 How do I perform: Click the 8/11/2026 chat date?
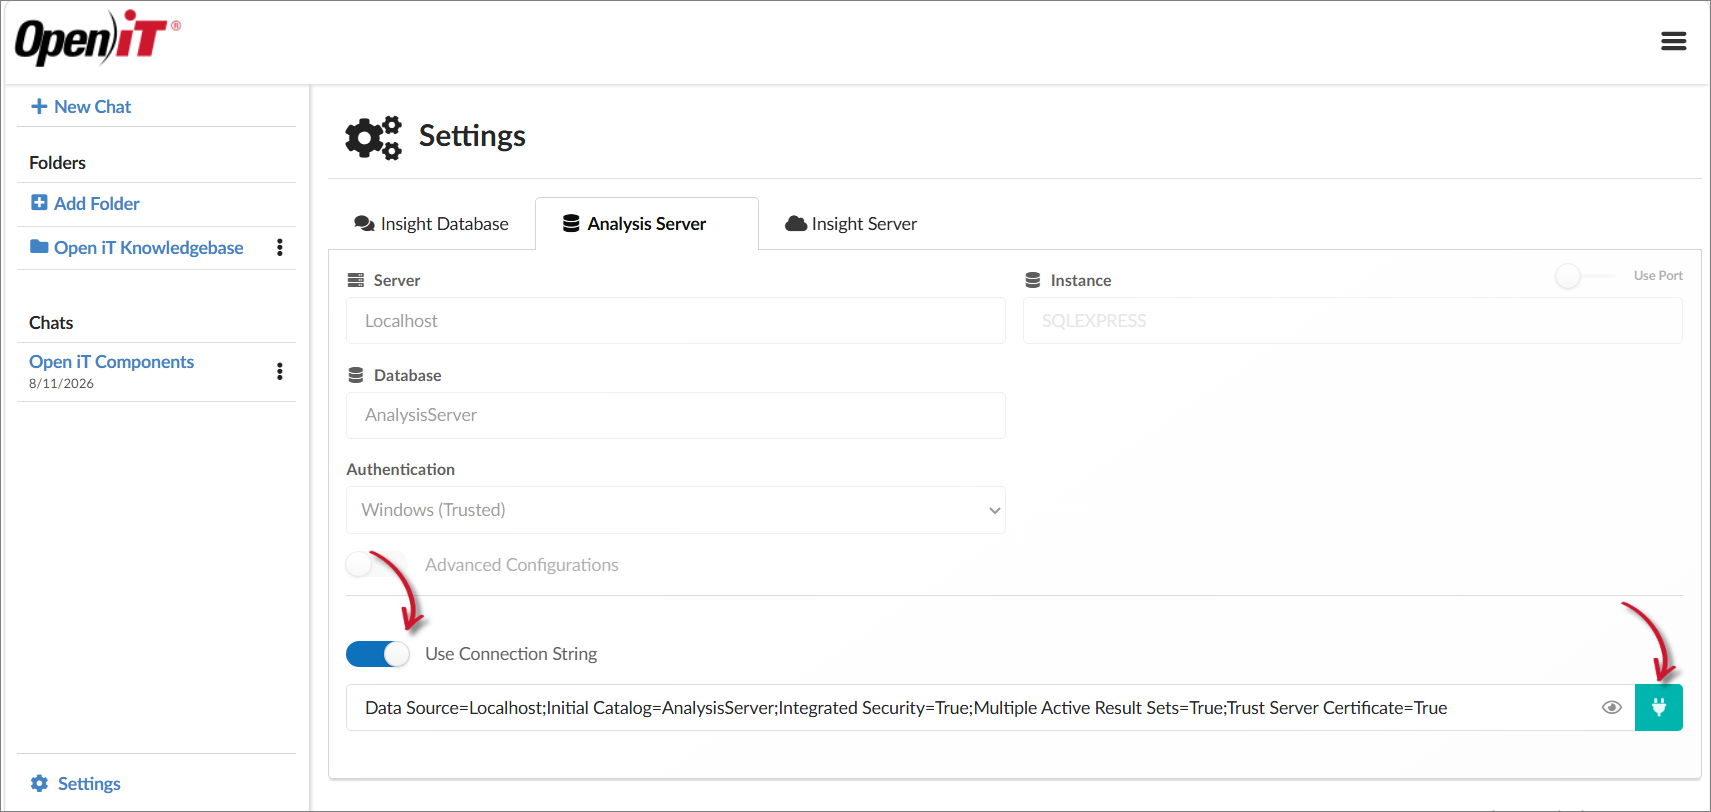point(61,384)
